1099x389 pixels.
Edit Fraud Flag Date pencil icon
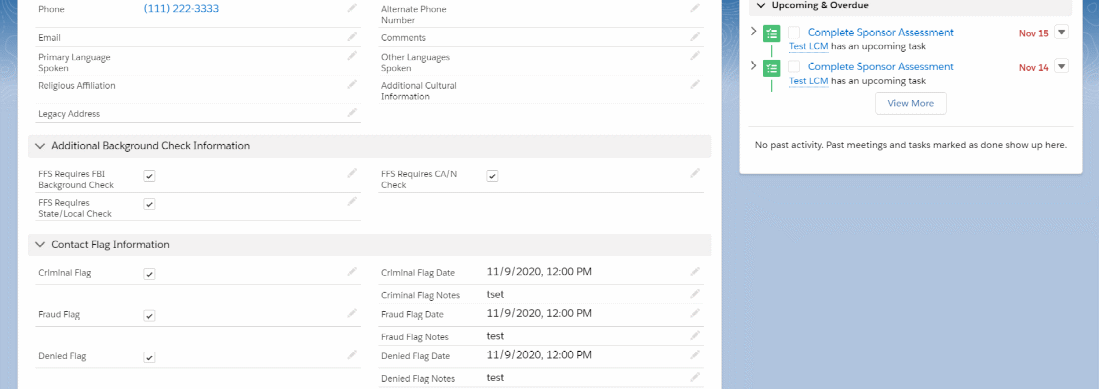point(695,313)
